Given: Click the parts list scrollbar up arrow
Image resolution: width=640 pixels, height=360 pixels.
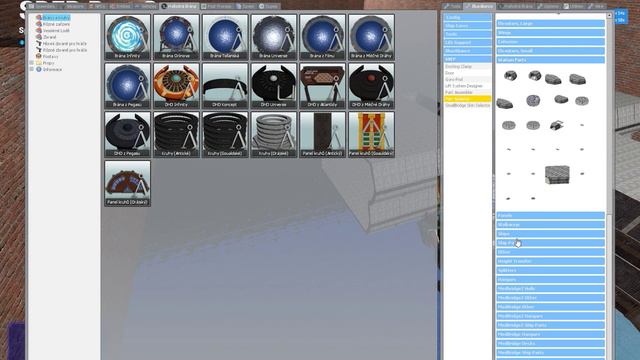Looking at the screenshot, I should pos(609,16).
